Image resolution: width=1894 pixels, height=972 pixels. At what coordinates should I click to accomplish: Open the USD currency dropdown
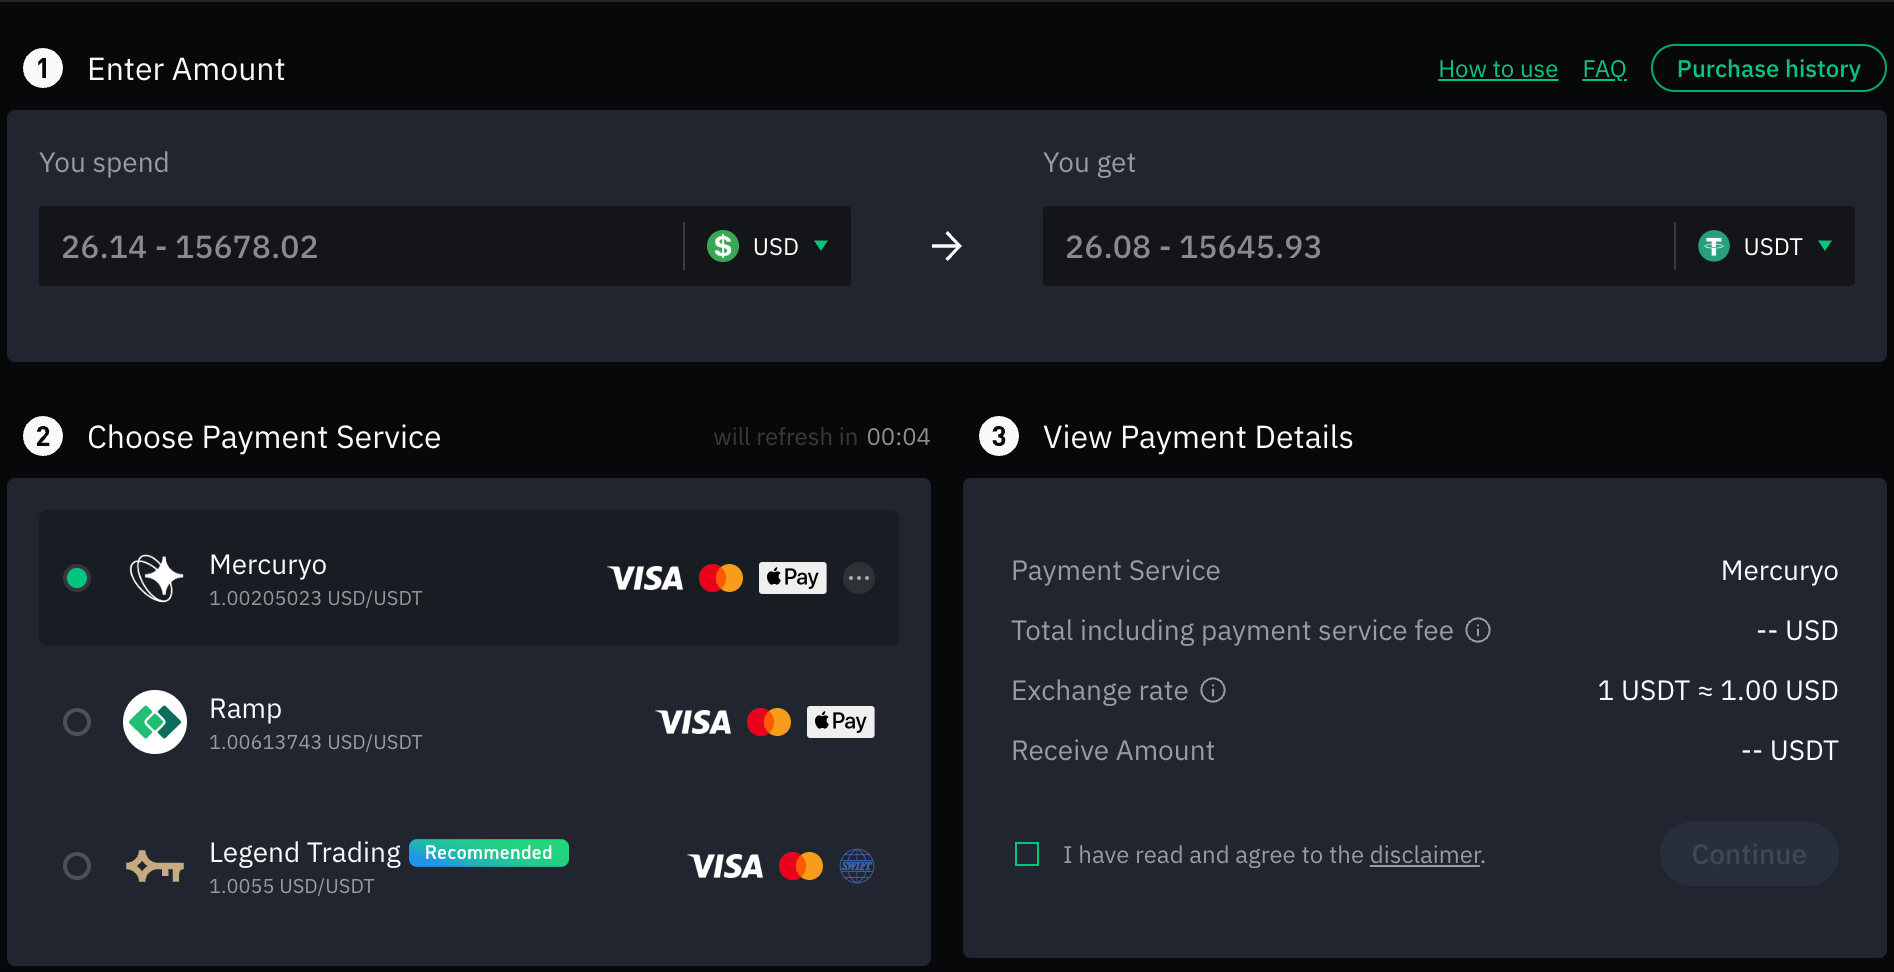pos(768,246)
